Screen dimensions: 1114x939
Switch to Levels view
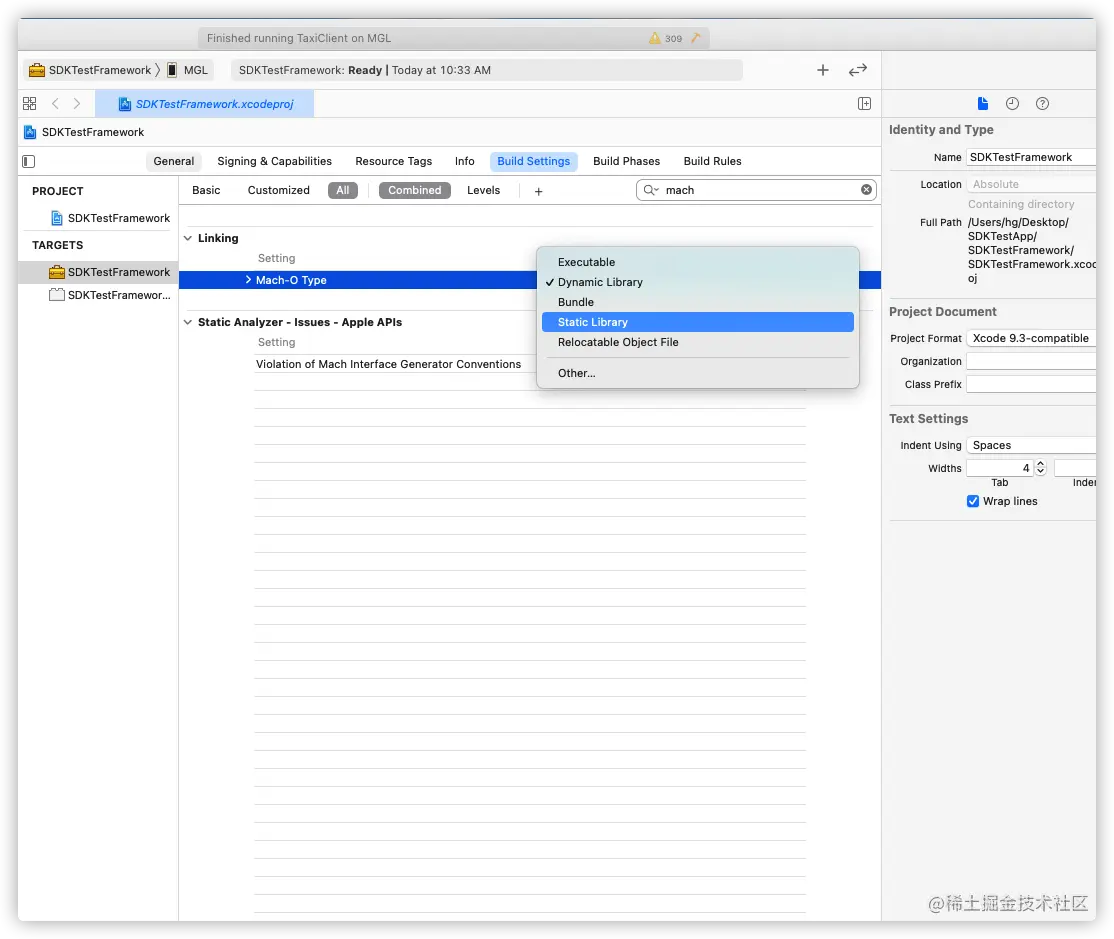(483, 190)
